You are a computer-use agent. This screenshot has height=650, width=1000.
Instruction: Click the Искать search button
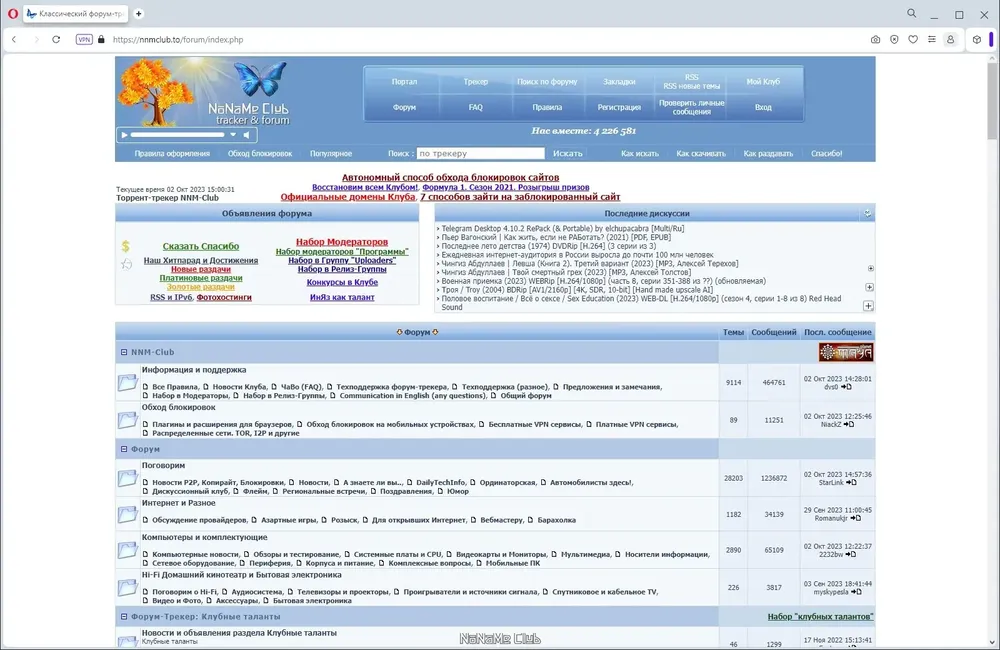[x=568, y=153]
